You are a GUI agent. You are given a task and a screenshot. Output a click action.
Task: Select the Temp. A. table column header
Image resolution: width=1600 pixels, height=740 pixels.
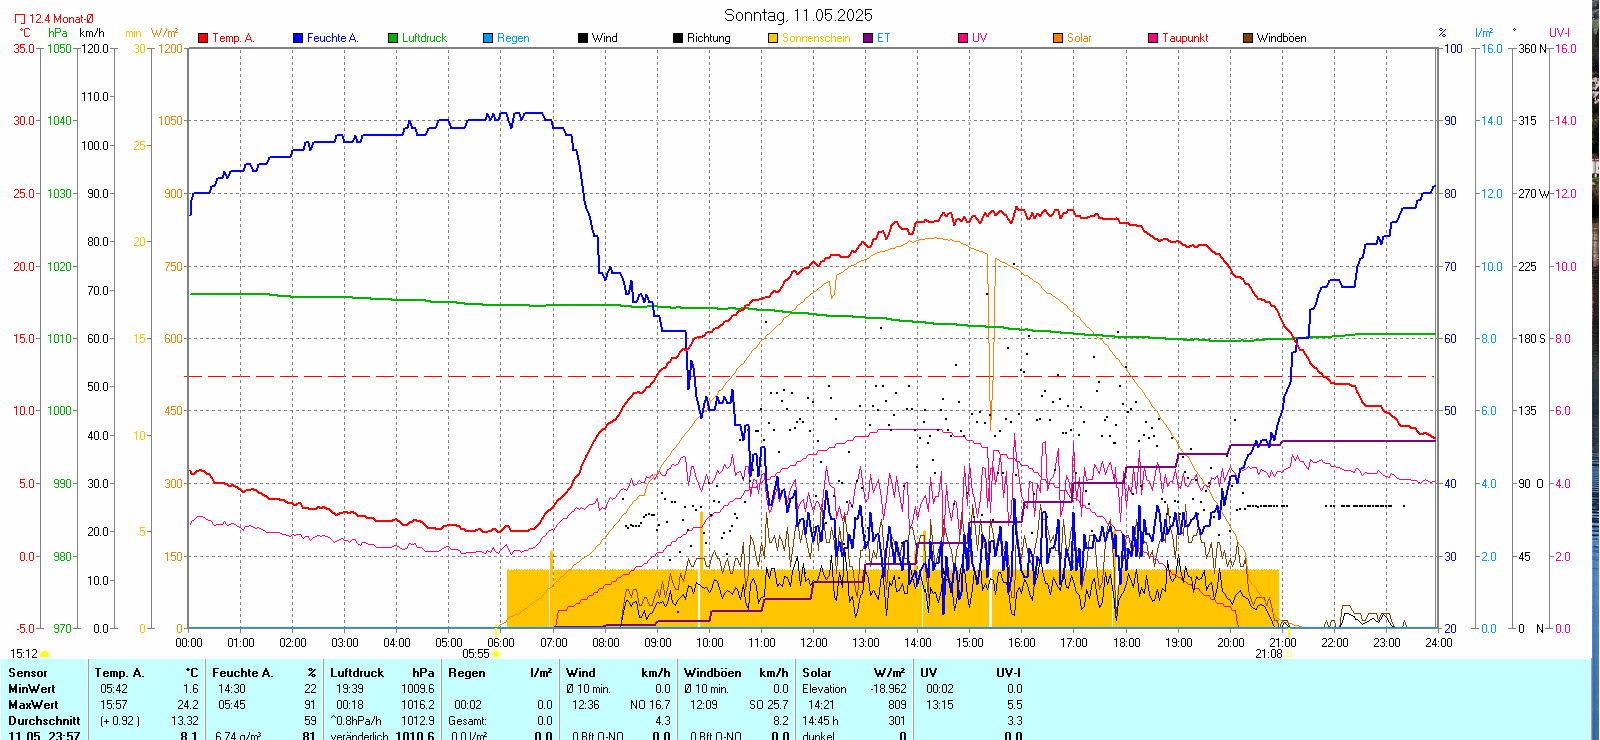point(119,673)
